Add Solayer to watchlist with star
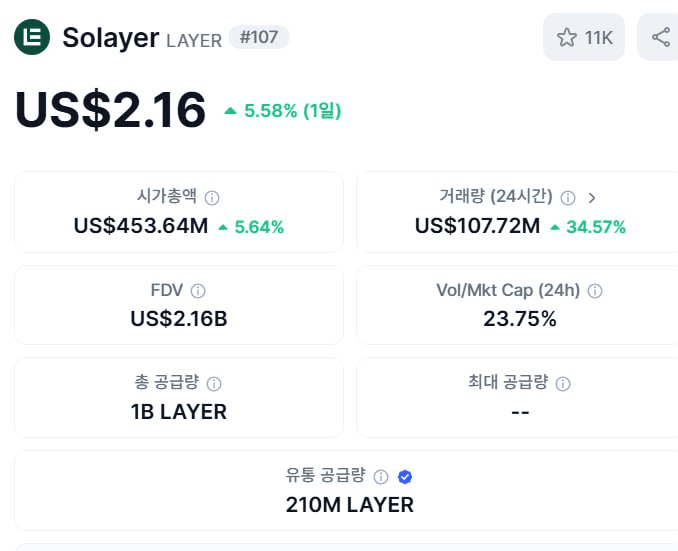Viewport: 678px width, 551px height. click(x=567, y=38)
